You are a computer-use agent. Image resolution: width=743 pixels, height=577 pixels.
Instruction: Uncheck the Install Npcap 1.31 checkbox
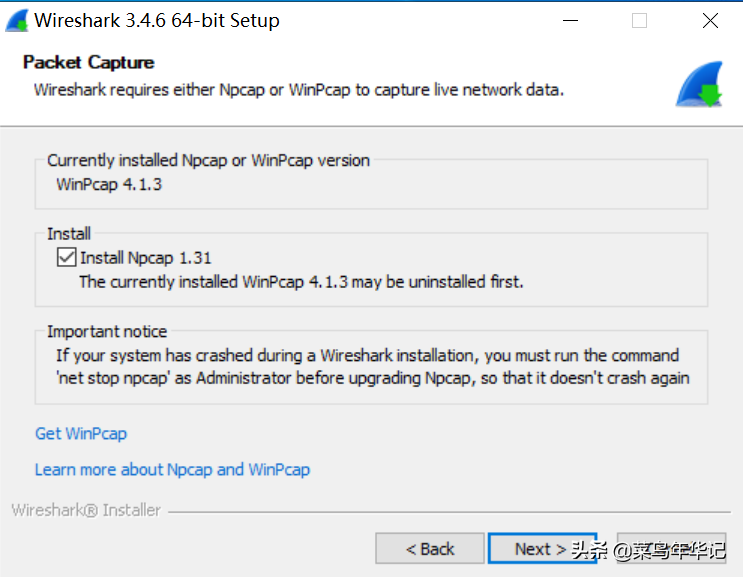pos(66,257)
